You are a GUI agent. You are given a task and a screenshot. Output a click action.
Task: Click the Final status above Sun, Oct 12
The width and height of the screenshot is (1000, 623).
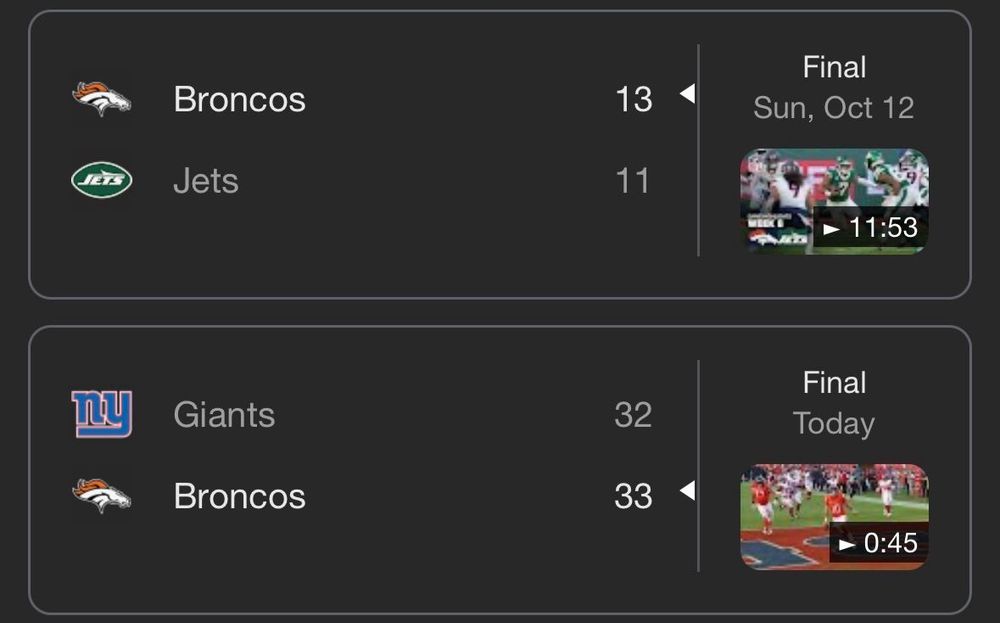834,67
